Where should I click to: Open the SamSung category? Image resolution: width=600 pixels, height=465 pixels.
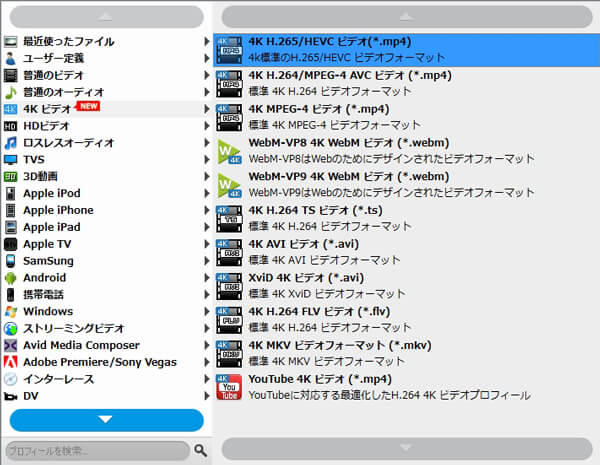coord(106,261)
